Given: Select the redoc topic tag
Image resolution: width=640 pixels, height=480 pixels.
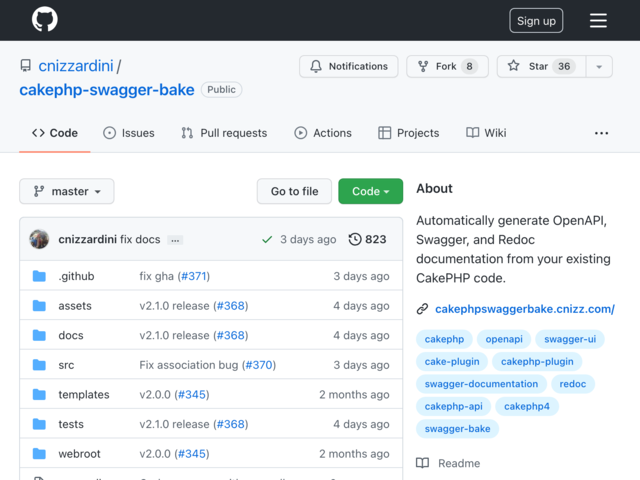Looking at the screenshot, I should pos(573,384).
